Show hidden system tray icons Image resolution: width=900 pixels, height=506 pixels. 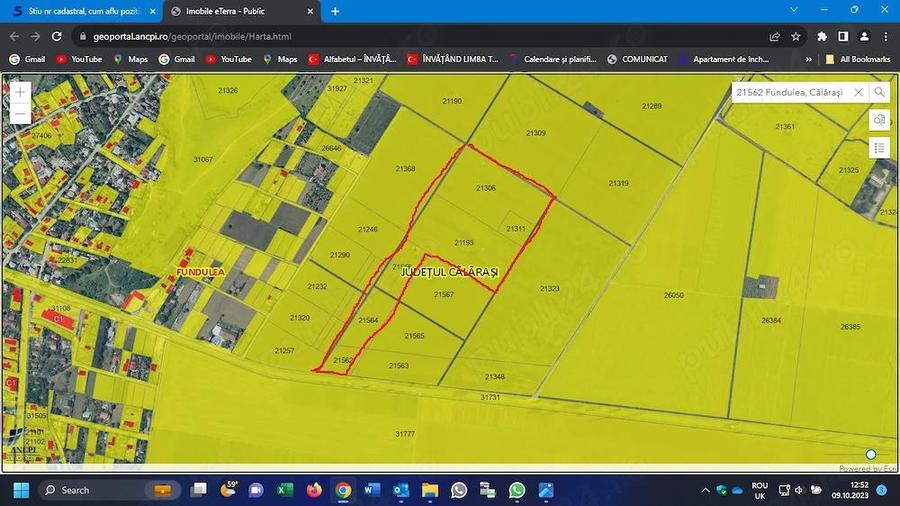tap(706, 490)
